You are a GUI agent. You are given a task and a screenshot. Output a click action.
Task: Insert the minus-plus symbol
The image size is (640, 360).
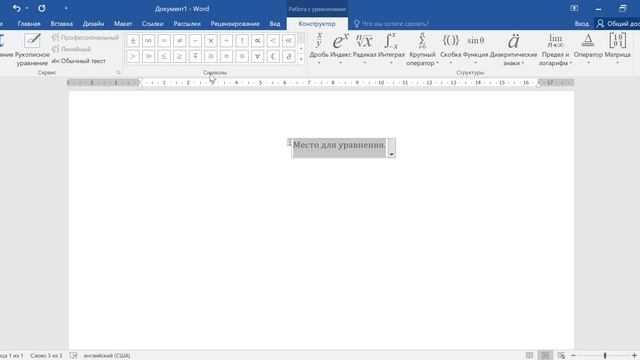click(195, 56)
